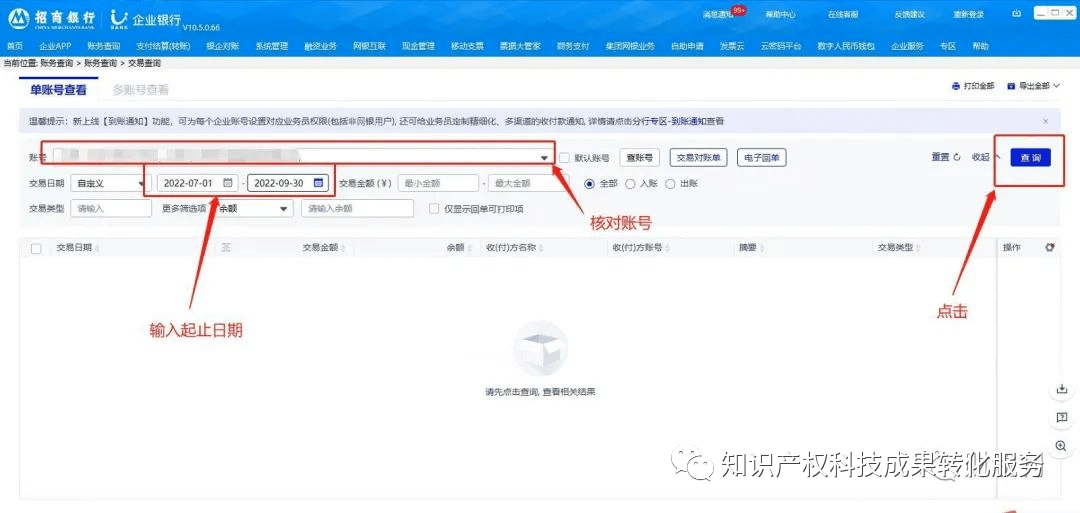Switch to 多账号查看 tab

pyautogui.click(x=141, y=90)
